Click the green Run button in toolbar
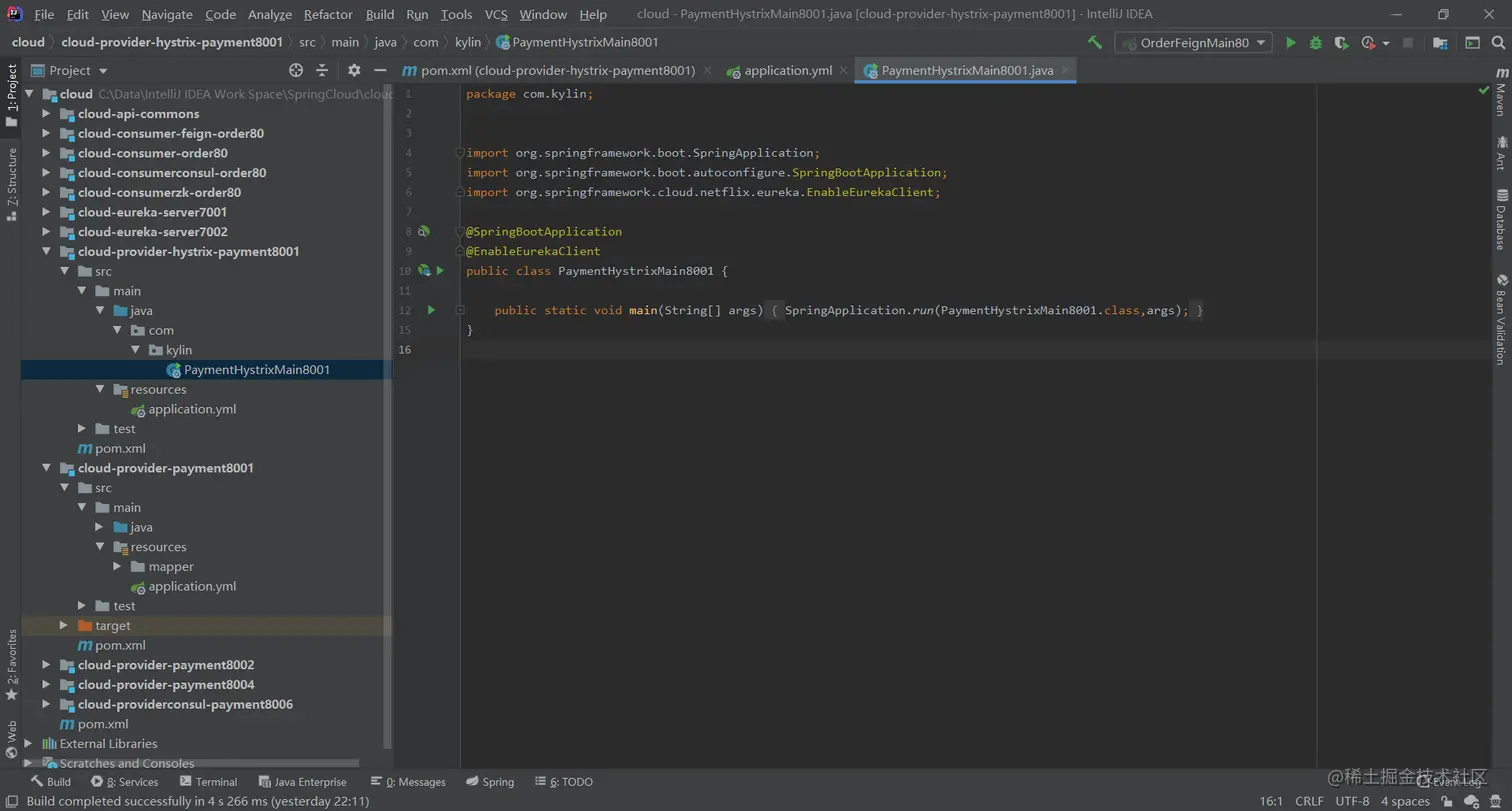The width and height of the screenshot is (1512, 811). (x=1290, y=43)
